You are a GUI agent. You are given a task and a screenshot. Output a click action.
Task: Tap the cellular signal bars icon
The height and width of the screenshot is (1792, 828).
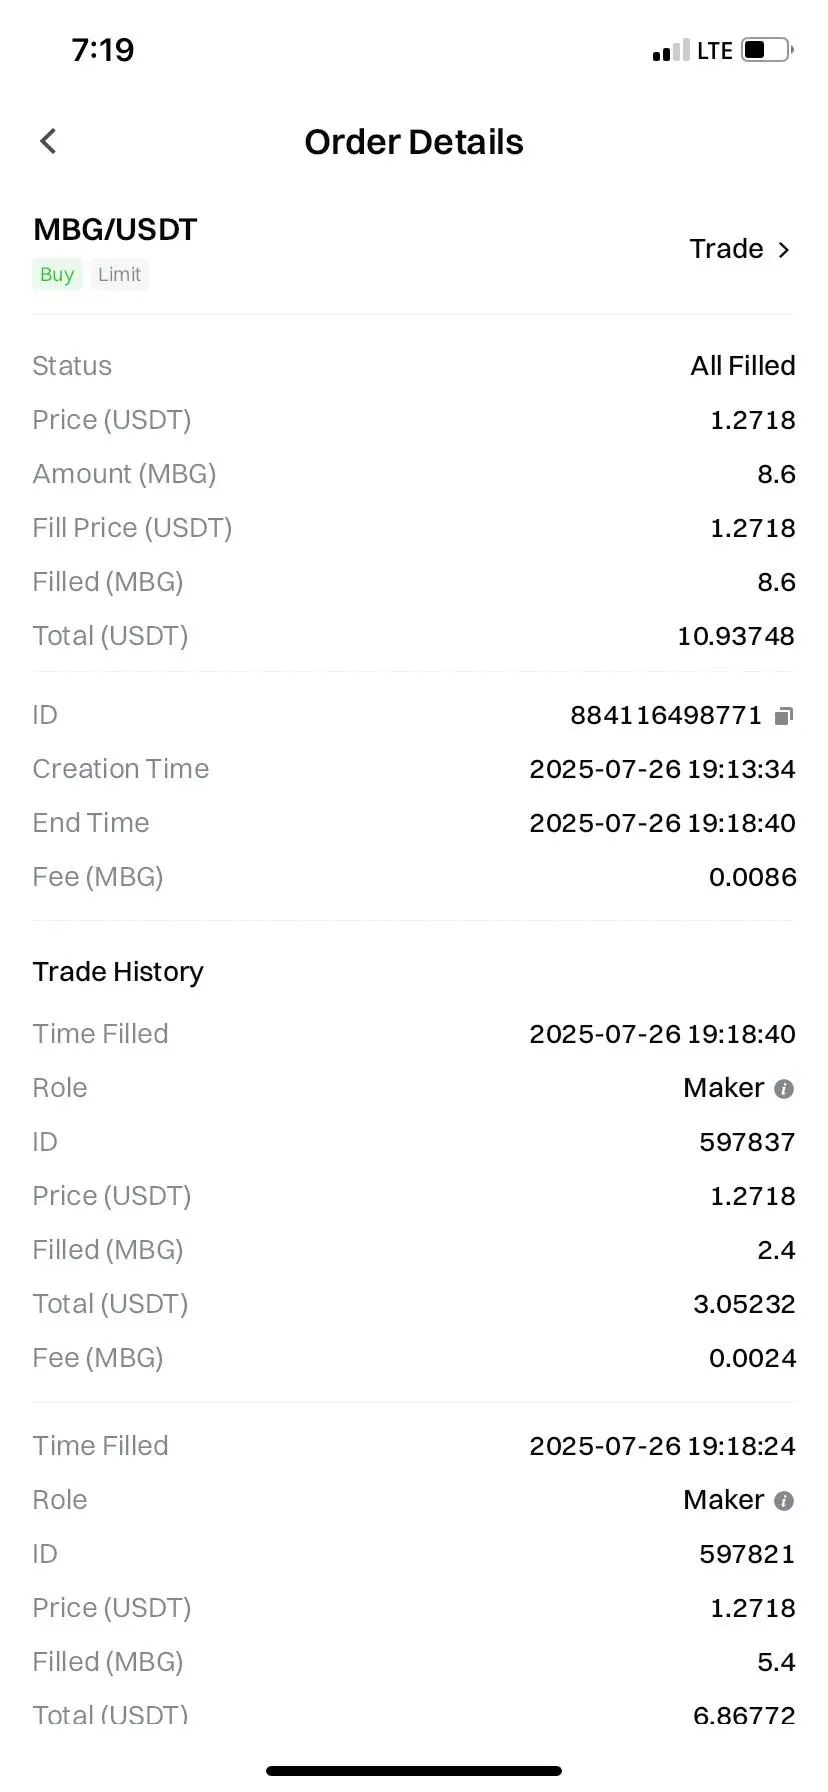(671, 50)
